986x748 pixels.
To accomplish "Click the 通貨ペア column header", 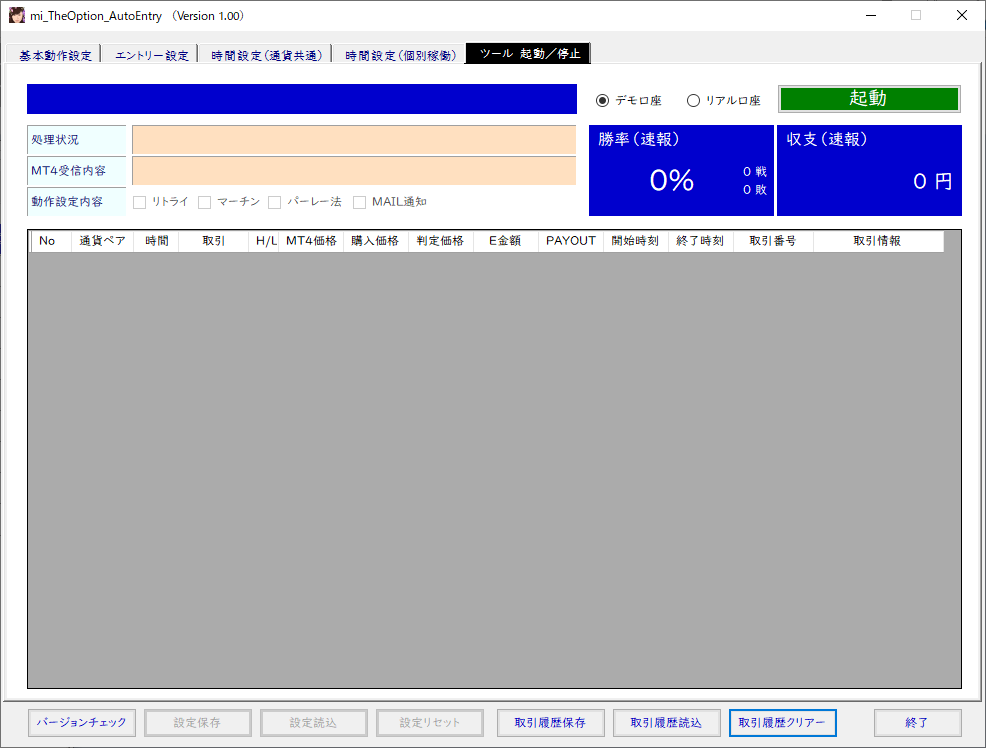I will (x=102, y=241).
